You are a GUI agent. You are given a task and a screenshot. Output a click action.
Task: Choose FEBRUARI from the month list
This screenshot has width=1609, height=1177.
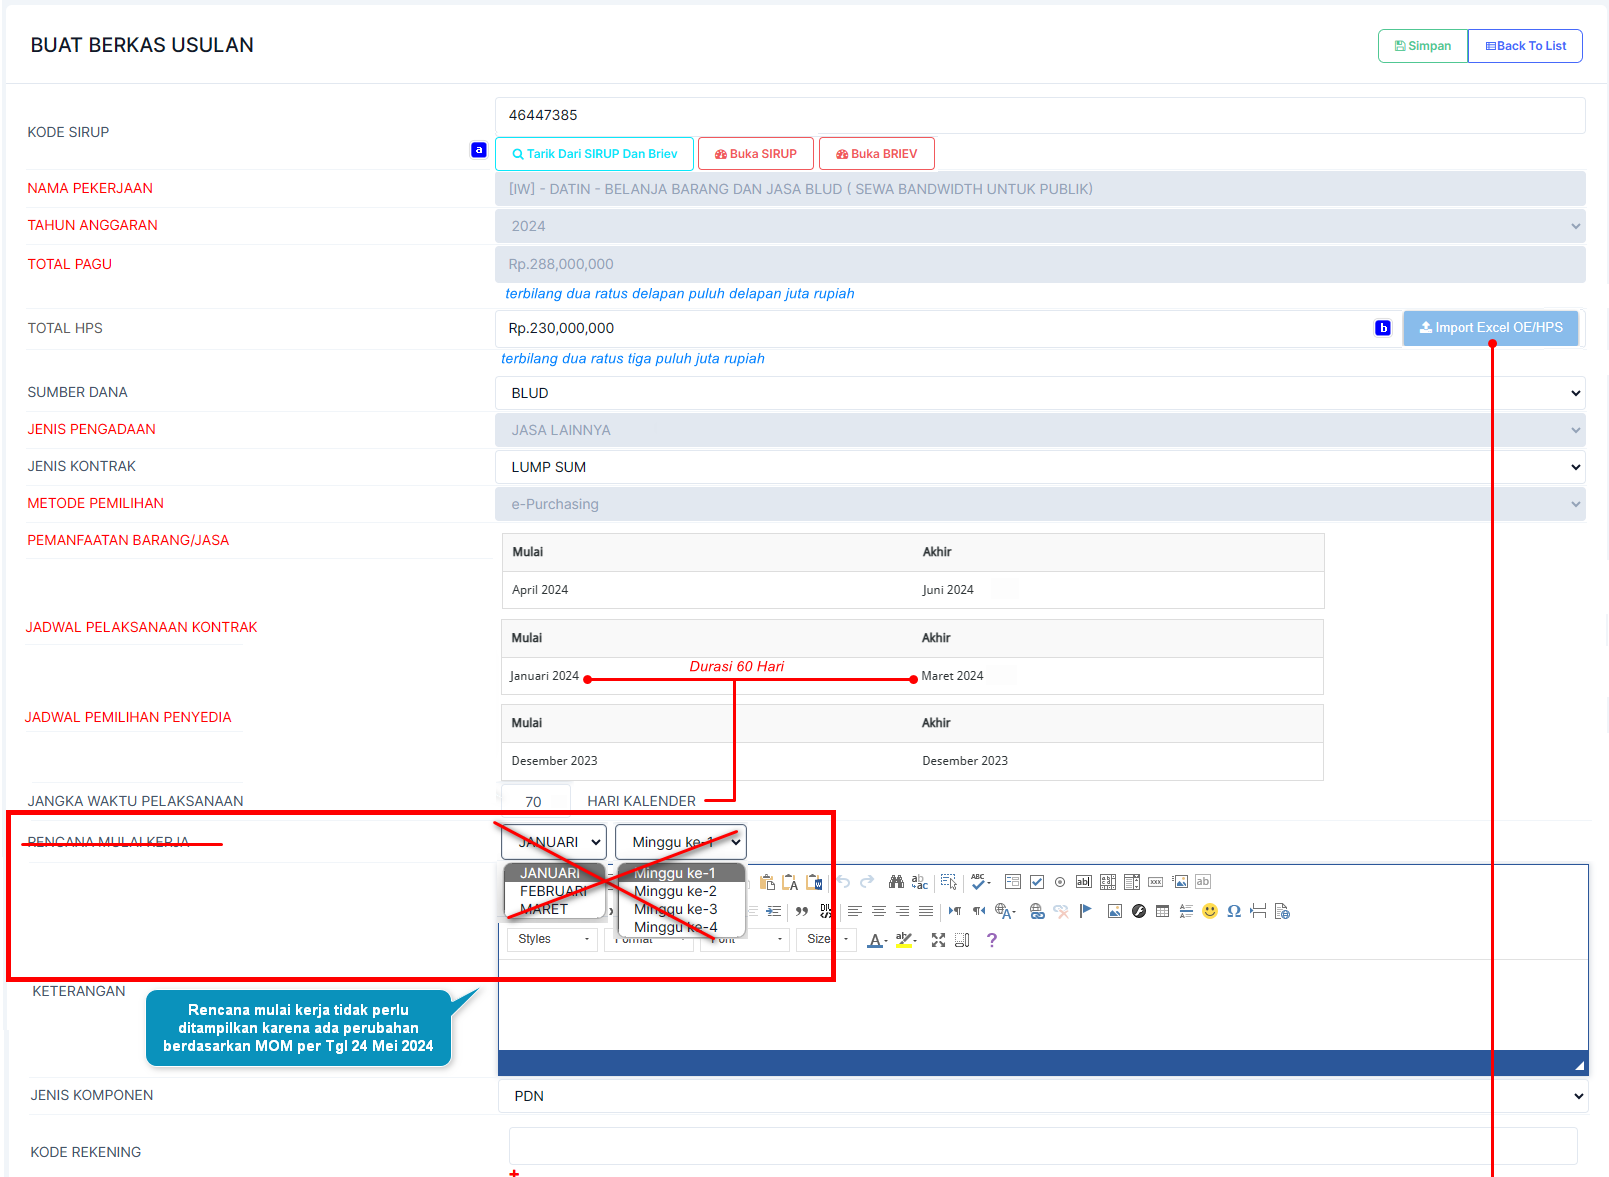[553, 891]
